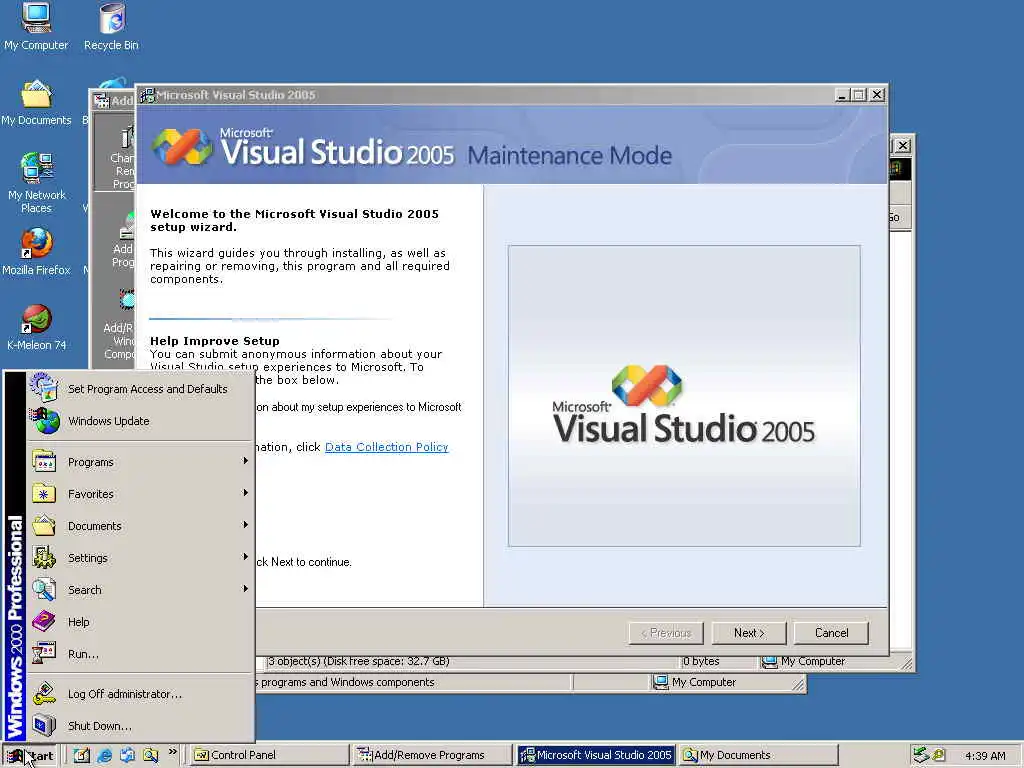1024x768 pixels.
Task: Expand quick launch overflow chevron
Action: tap(172, 752)
